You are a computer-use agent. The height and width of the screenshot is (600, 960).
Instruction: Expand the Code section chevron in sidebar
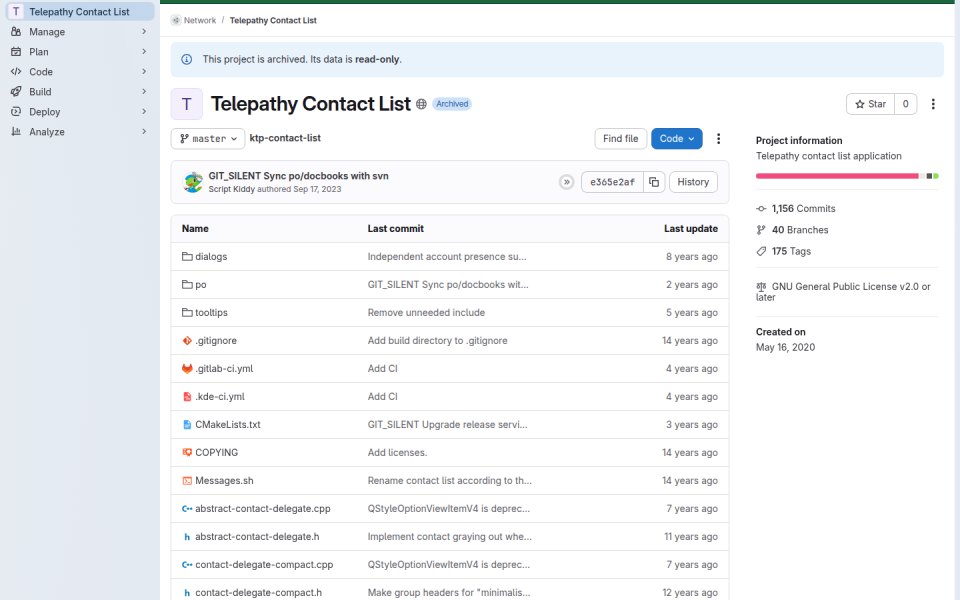pyautogui.click(x=144, y=72)
